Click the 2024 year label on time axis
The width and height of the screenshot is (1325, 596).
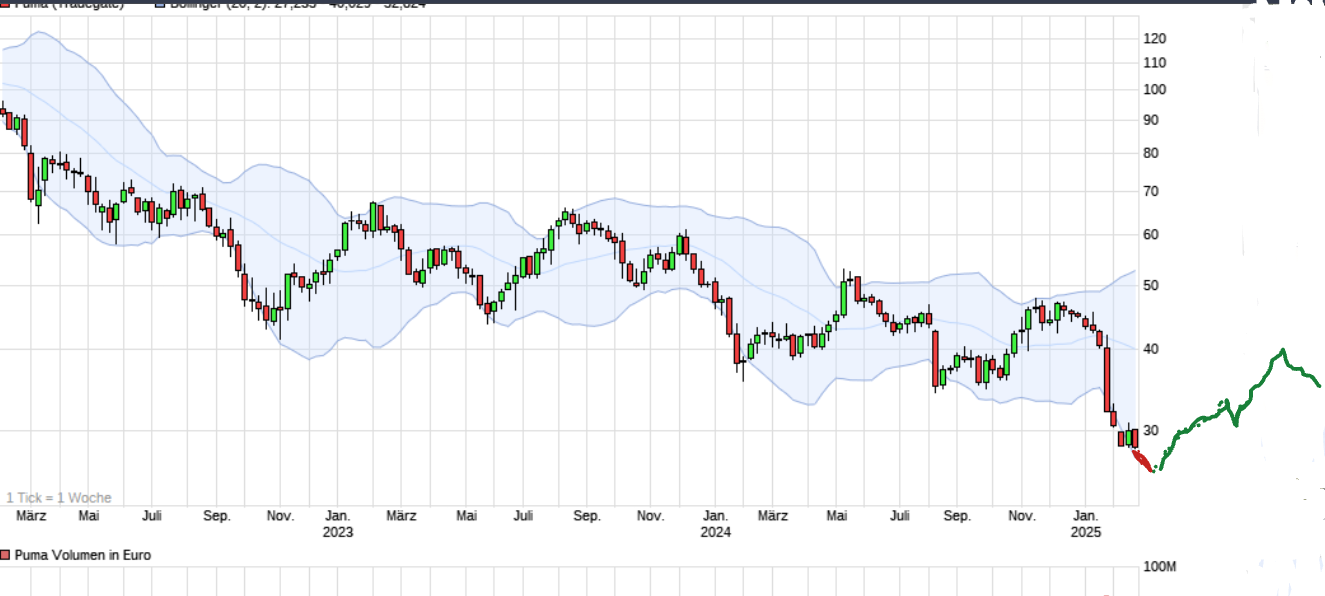click(715, 532)
